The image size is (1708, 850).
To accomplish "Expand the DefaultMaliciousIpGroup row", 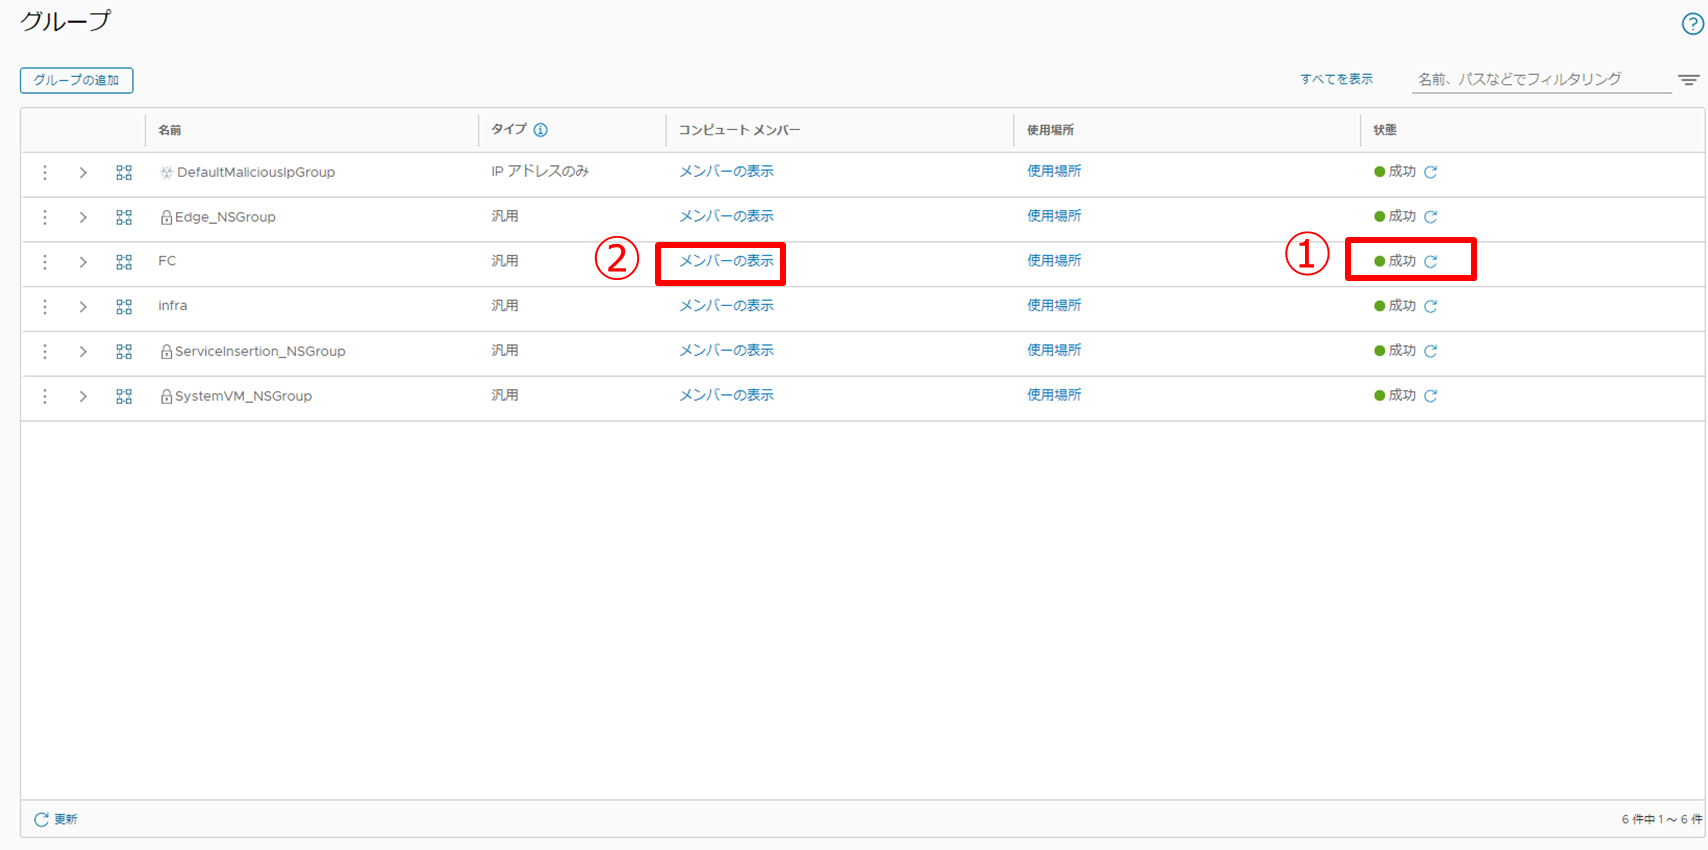I will coord(83,173).
